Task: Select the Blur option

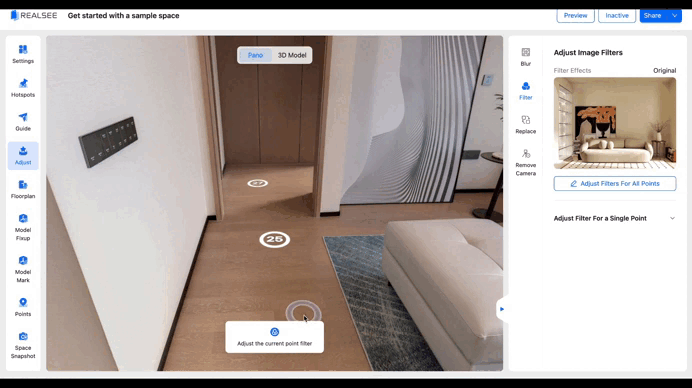Action: point(526,57)
